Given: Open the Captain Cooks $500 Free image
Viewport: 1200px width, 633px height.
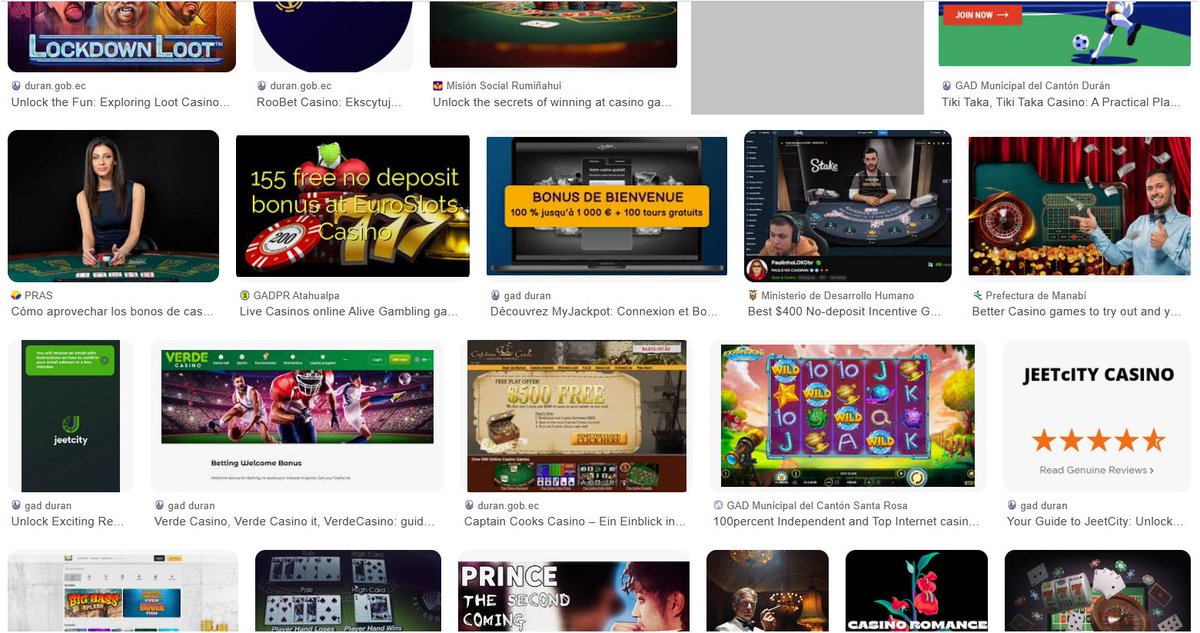Looking at the screenshot, I should coord(577,416).
